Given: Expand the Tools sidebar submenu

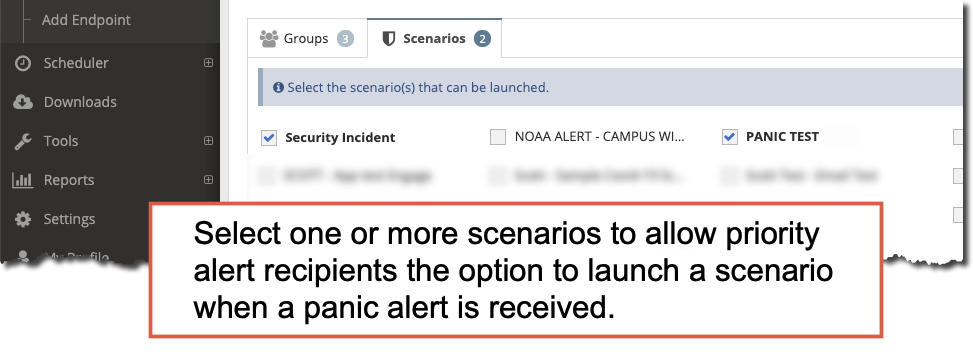Looking at the screenshot, I should (208, 141).
